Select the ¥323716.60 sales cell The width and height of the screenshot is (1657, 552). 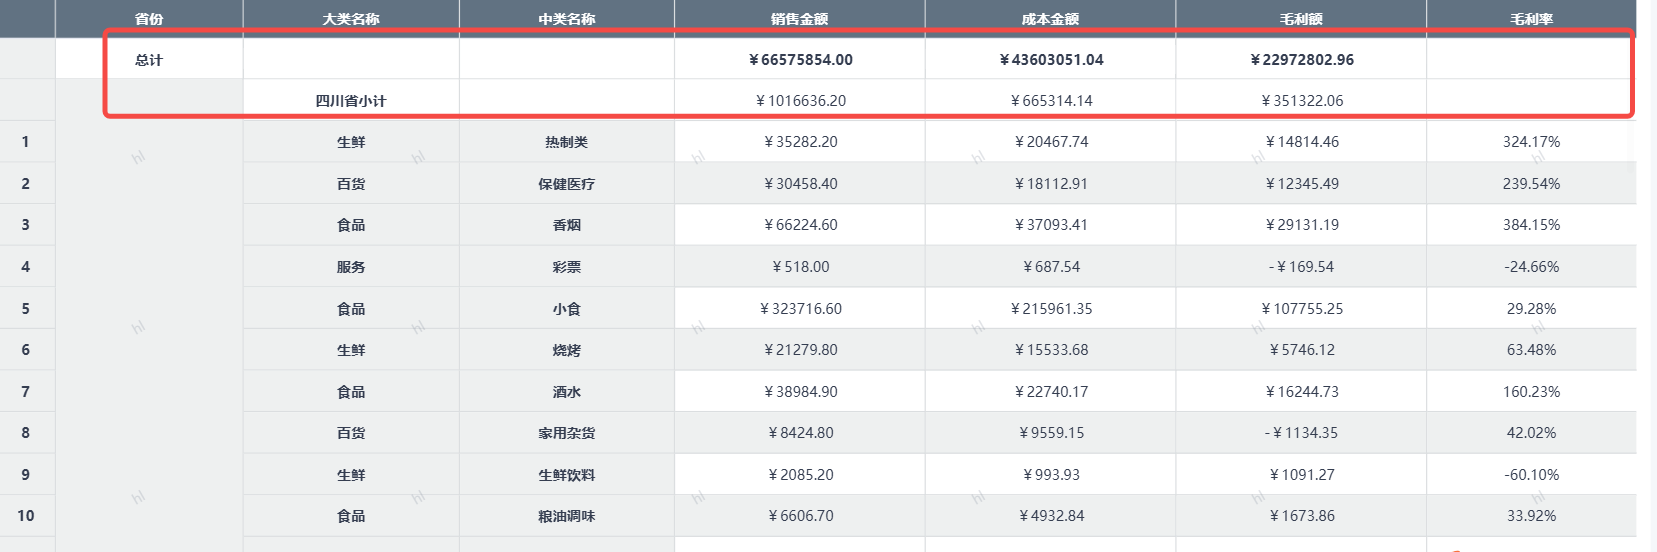(x=800, y=309)
